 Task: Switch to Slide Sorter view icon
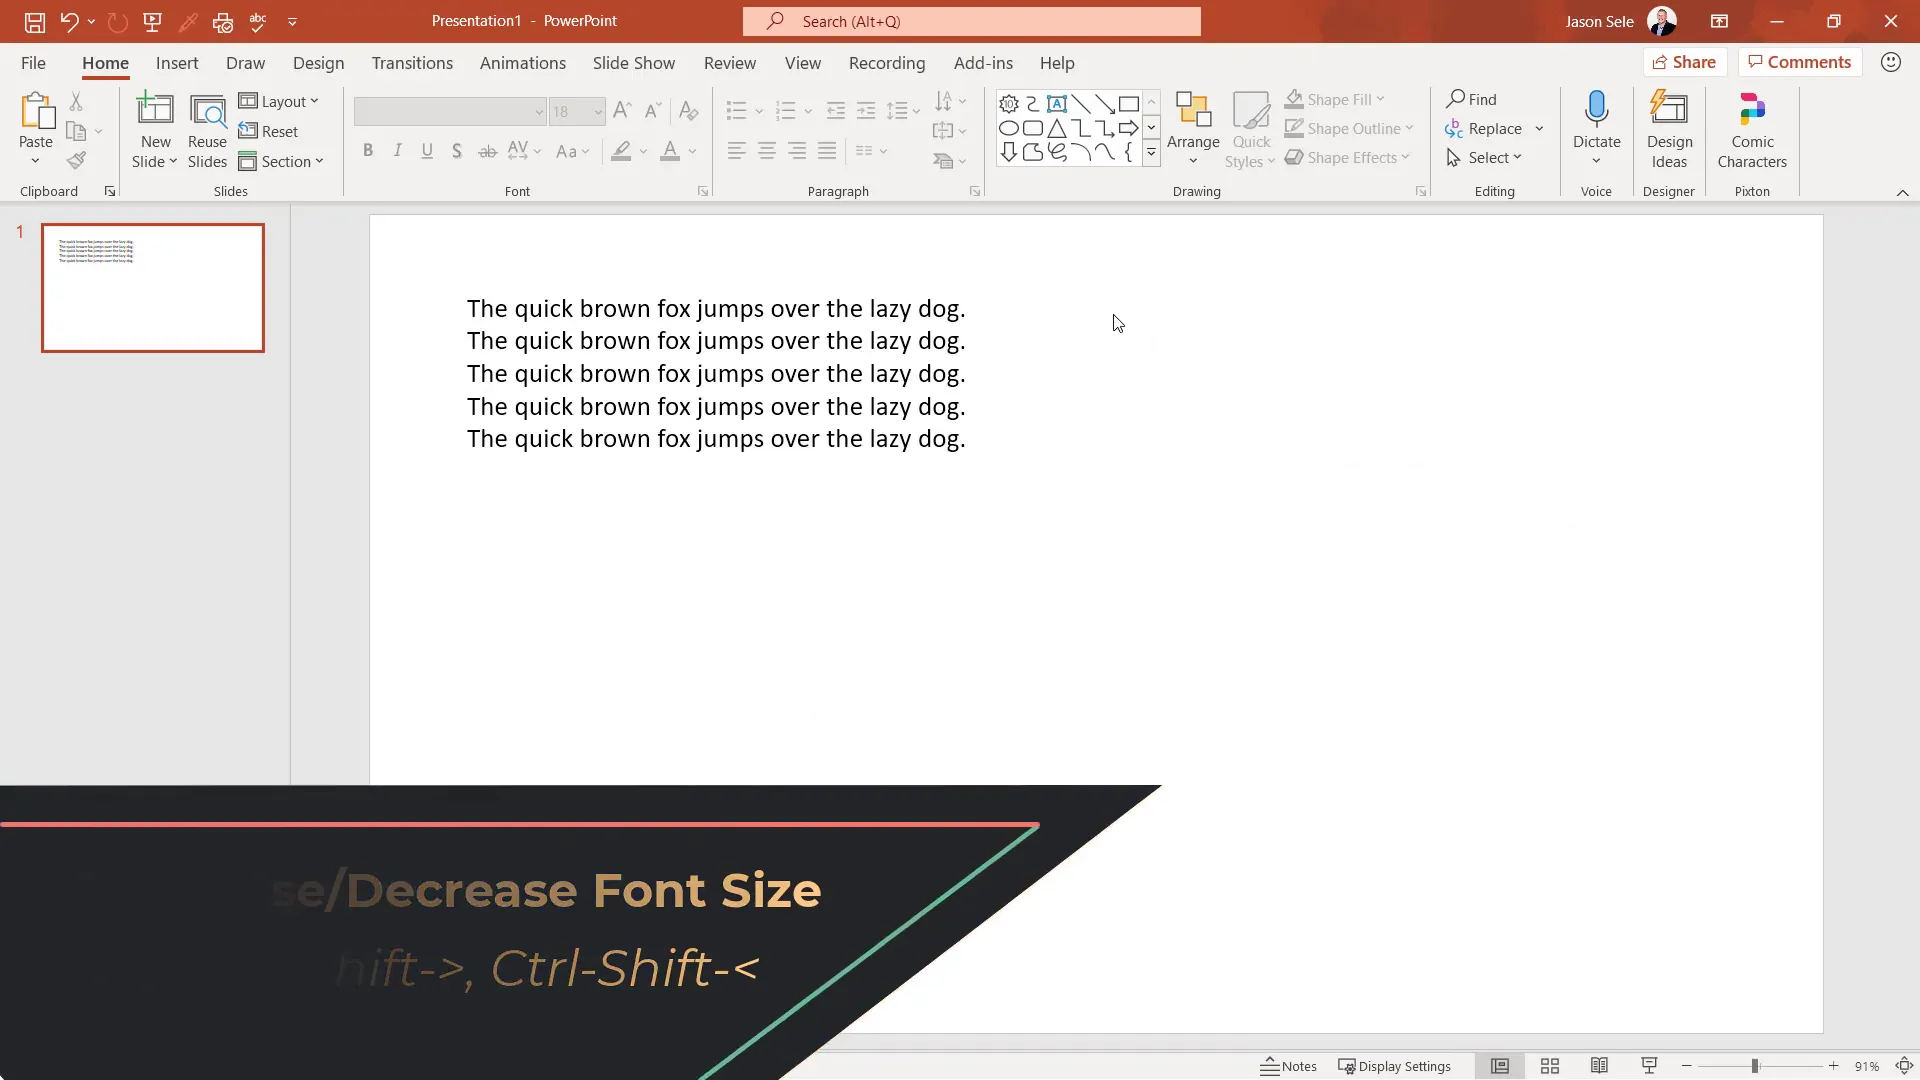pyautogui.click(x=1550, y=1066)
